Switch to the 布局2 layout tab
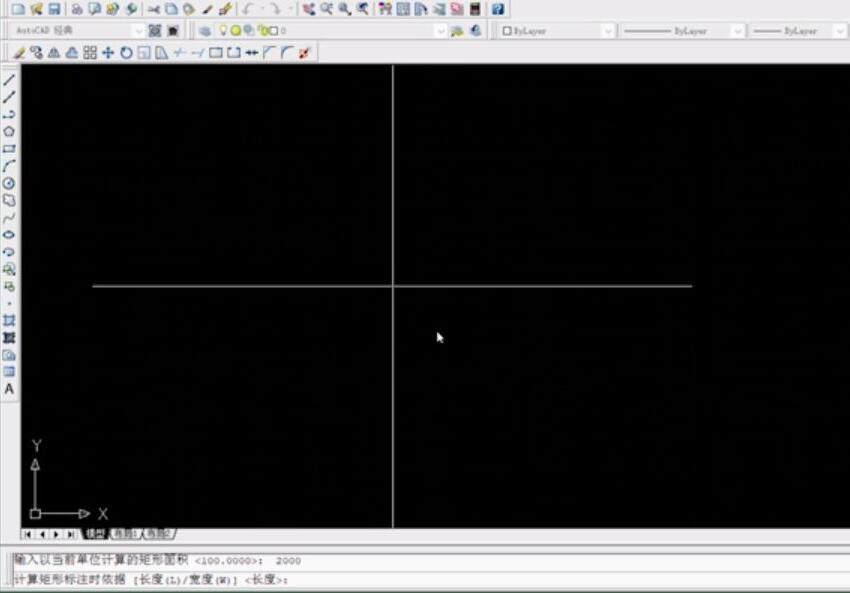The image size is (850, 593). [x=158, y=534]
